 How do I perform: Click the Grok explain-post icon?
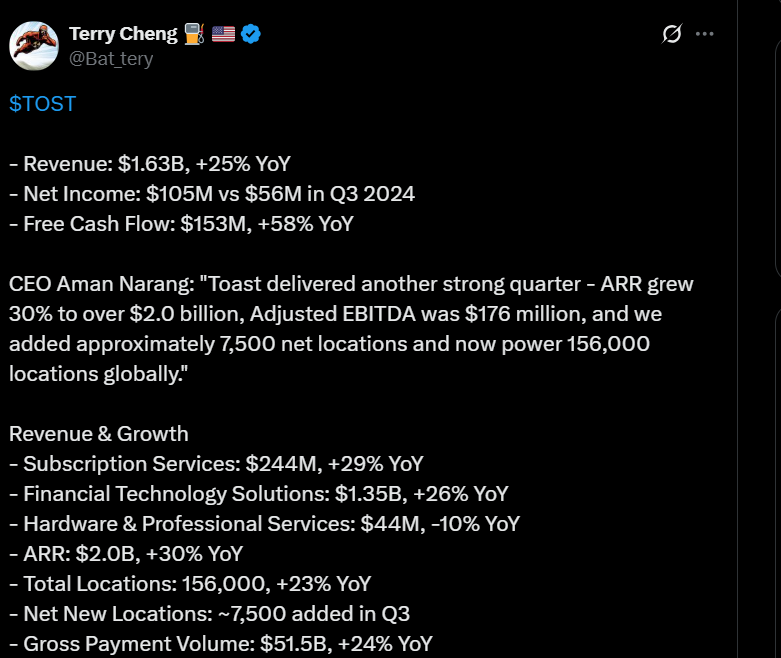click(x=672, y=34)
